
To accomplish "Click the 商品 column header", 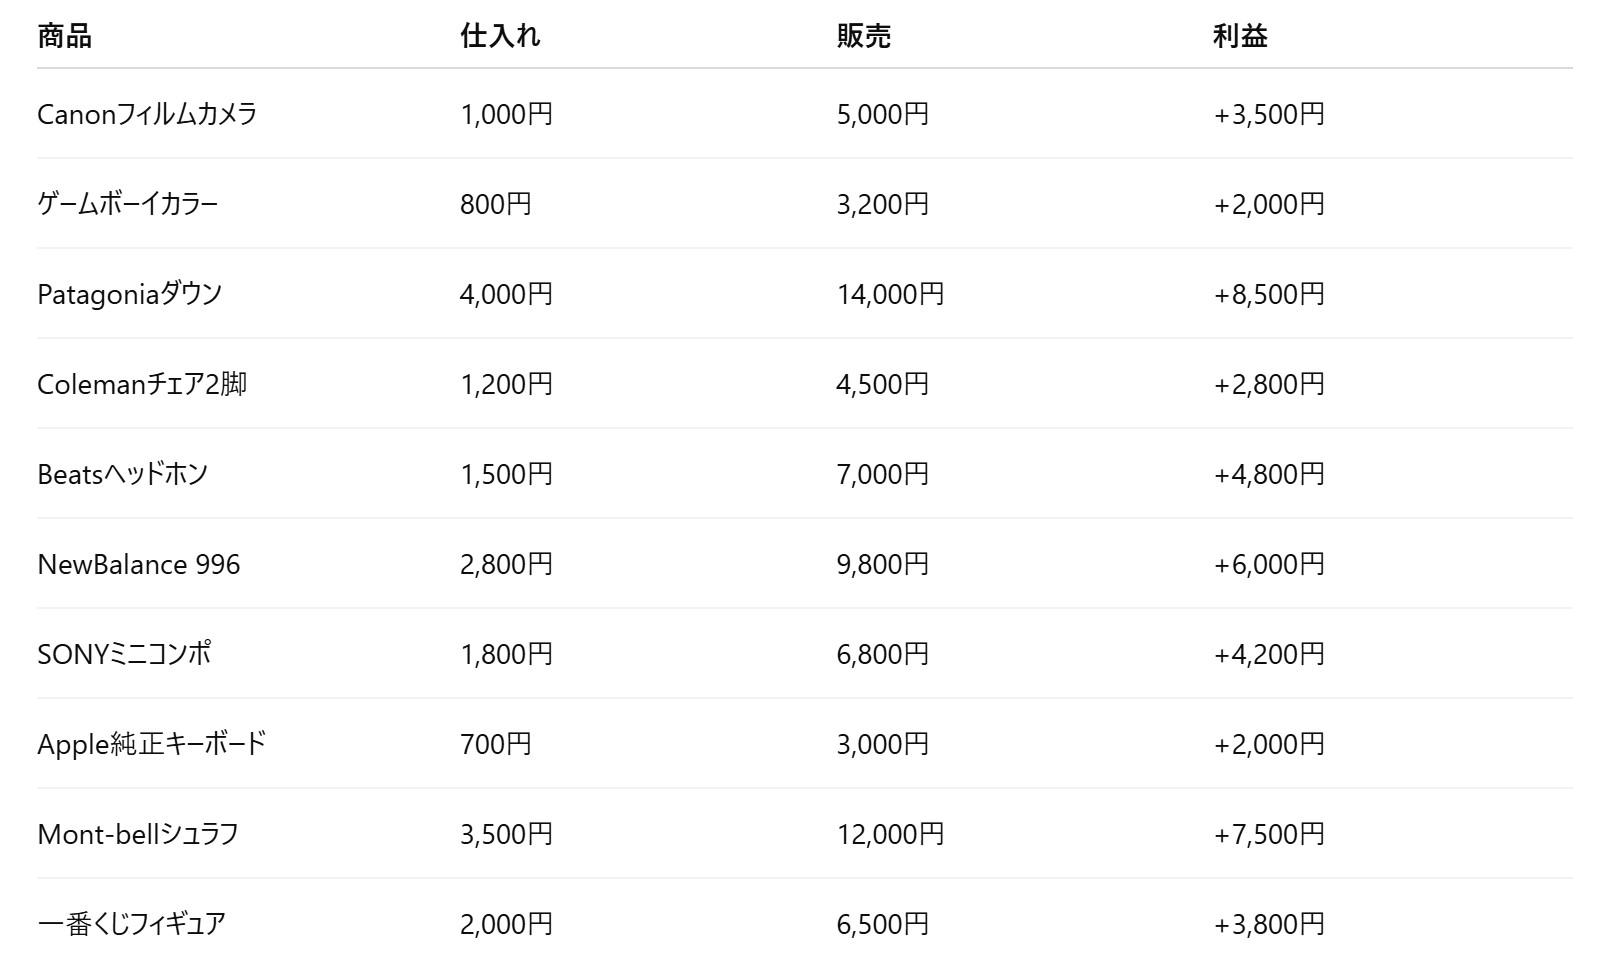I will pos(65,37).
